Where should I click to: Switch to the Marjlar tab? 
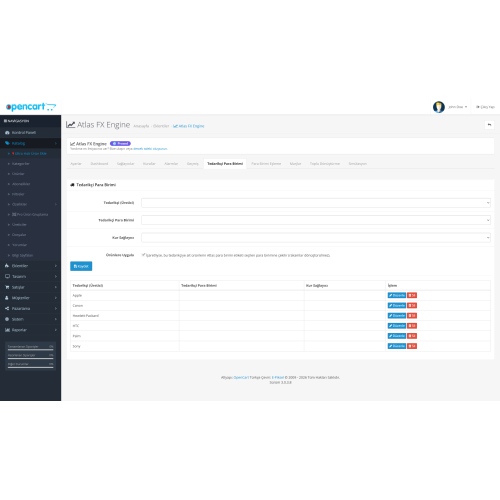pyautogui.click(x=295, y=164)
